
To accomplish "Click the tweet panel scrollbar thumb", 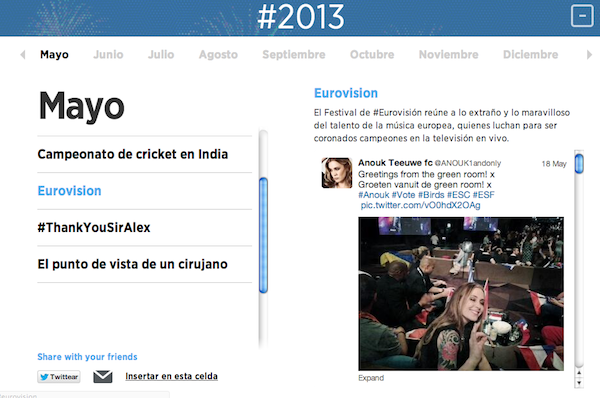I will [x=579, y=163].
